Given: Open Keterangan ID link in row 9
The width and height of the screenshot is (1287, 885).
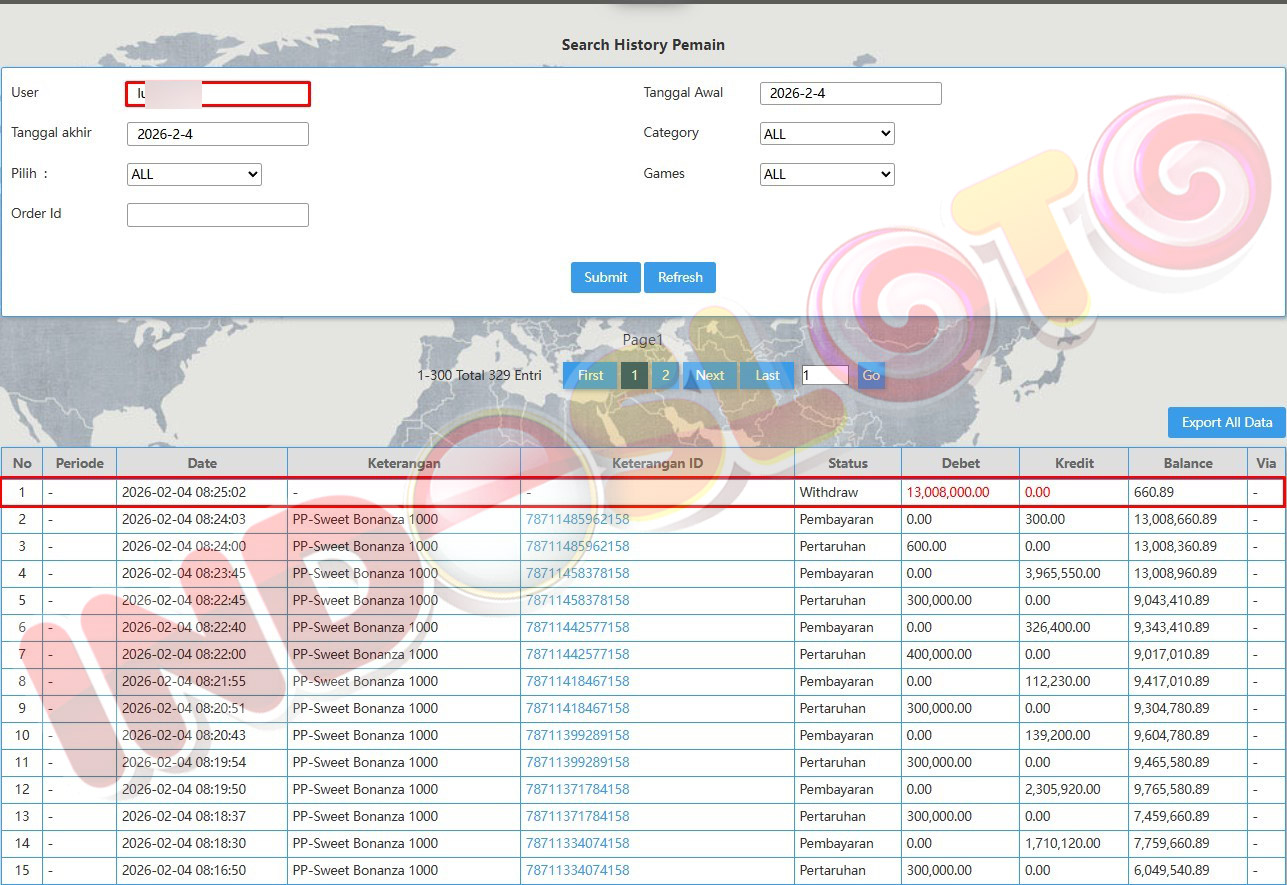Looking at the screenshot, I should (578, 708).
